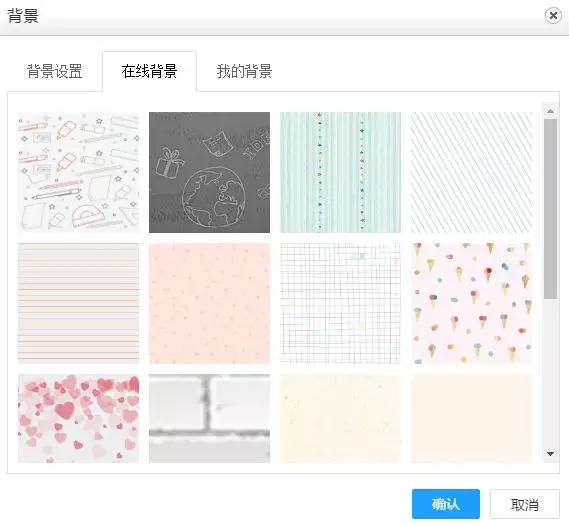
Task: Close the 背景 dialog with X icon
Action: tap(553, 16)
